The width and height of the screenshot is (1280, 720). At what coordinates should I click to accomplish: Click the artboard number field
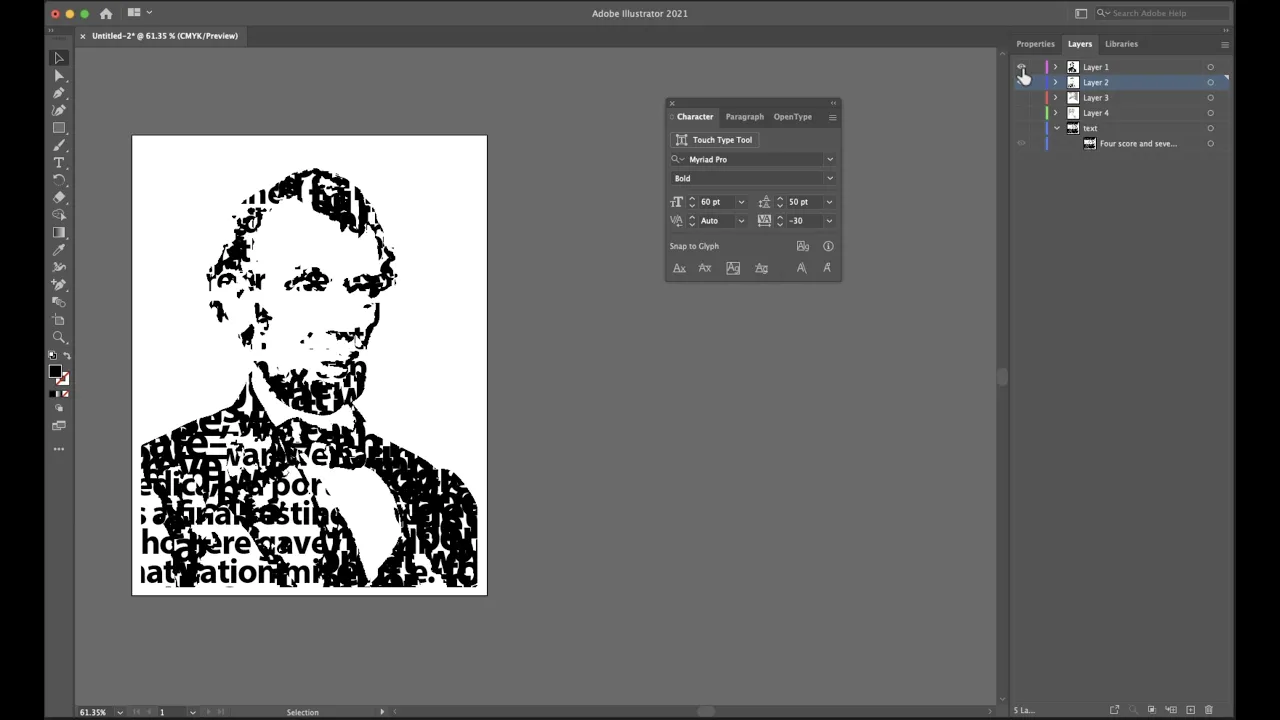171,712
